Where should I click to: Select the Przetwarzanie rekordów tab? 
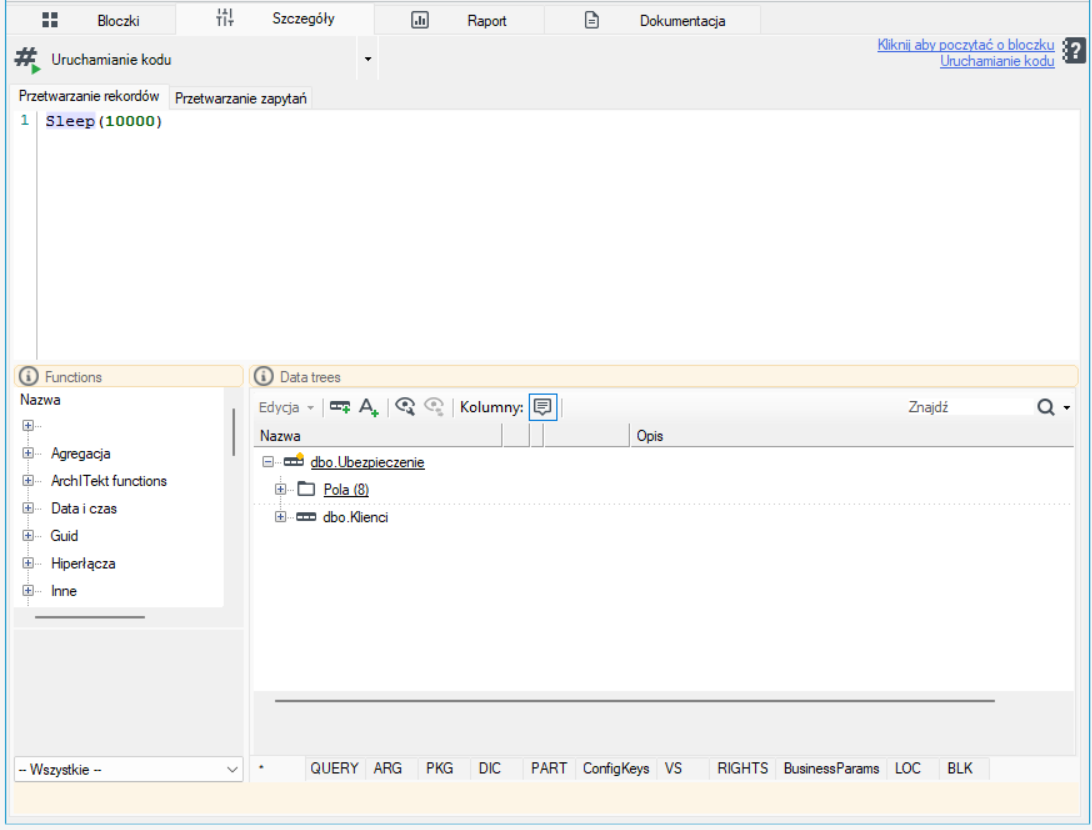[x=89, y=96]
